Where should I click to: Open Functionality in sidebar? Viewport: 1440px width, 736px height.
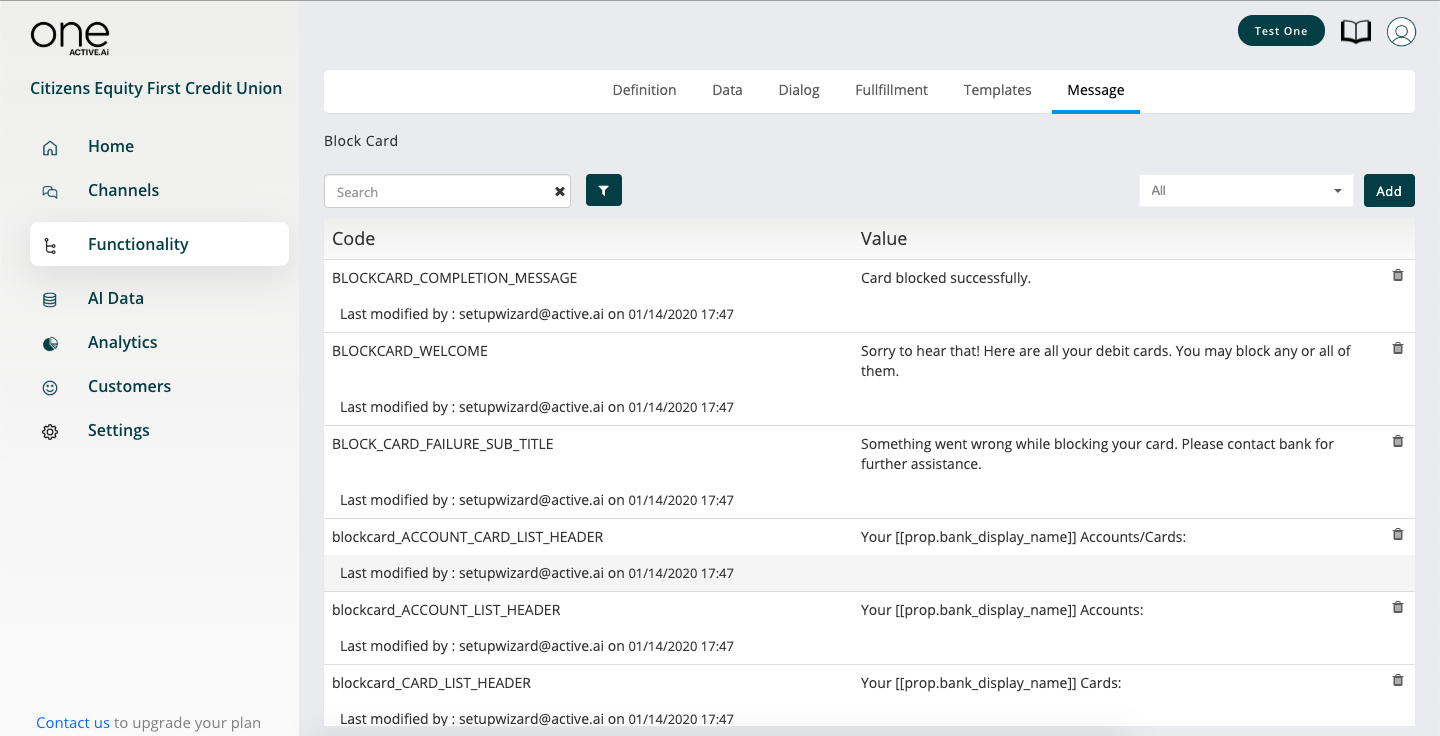click(x=159, y=244)
